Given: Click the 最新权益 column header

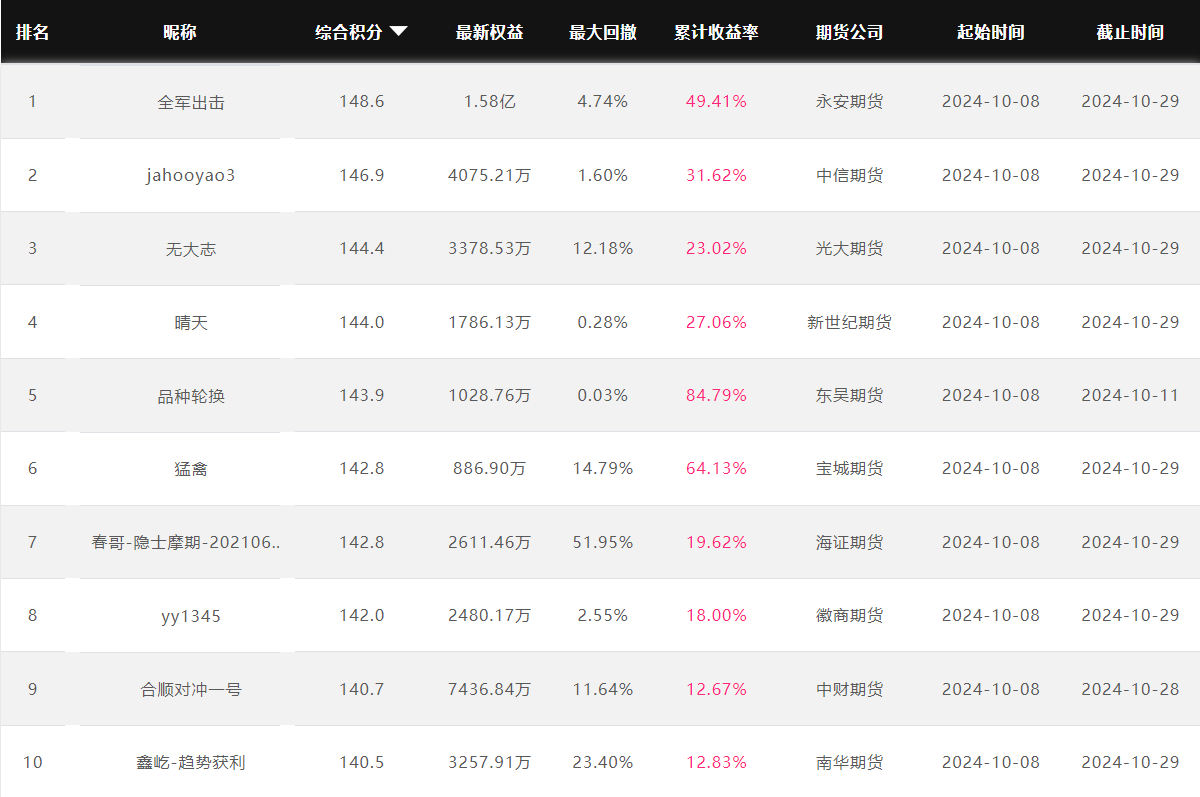Looking at the screenshot, I should pyautogui.click(x=489, y=32).
